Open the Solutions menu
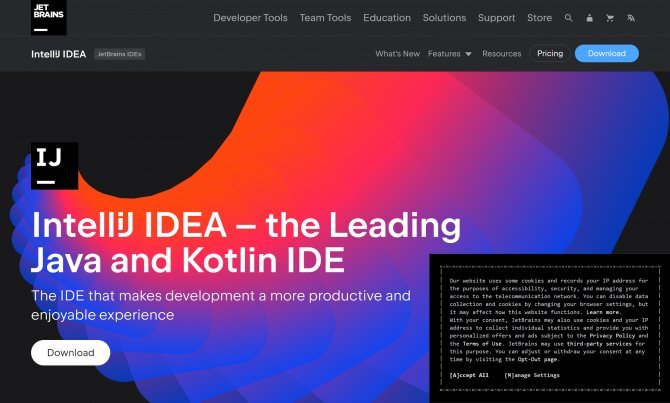This screenshot has width=670, height=403. [444, 18]
